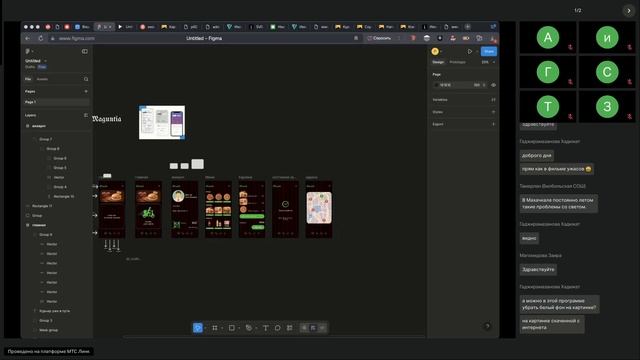The image size is (640, 360).
Task: Click the Спросить button in browser toolbar
Action: pyautogui.click(x=379, y=38)
